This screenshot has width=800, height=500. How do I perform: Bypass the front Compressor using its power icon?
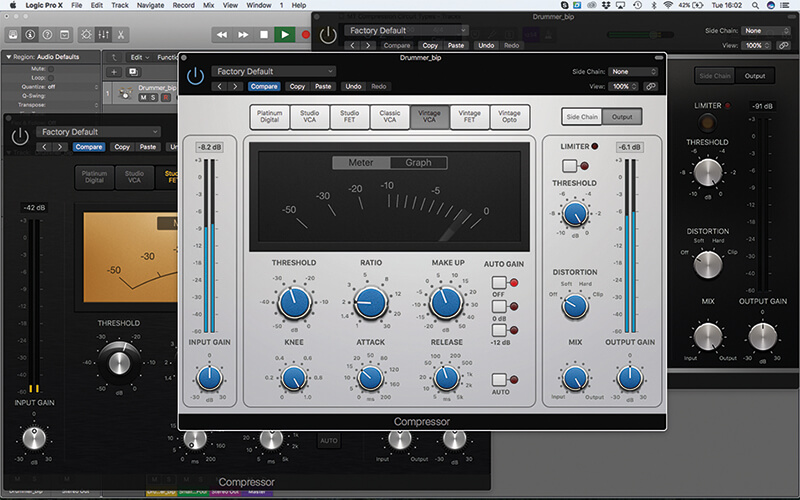(195, 77)
